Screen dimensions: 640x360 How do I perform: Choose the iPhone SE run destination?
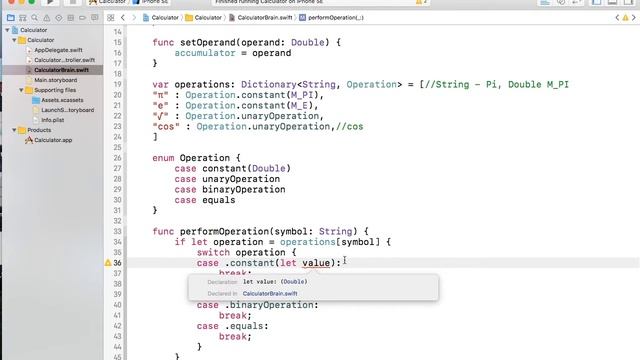(x=151, y=2)
